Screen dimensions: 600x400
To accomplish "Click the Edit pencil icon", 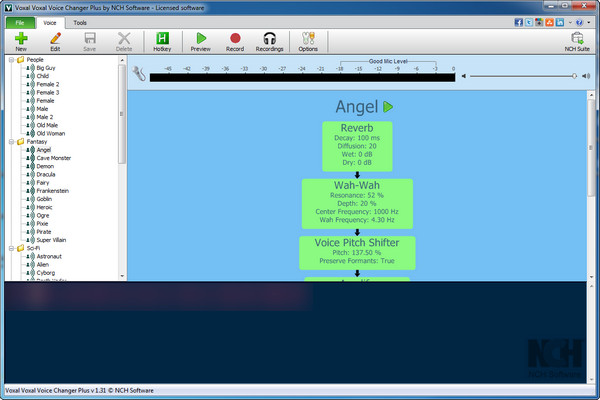I will point(55,38).
